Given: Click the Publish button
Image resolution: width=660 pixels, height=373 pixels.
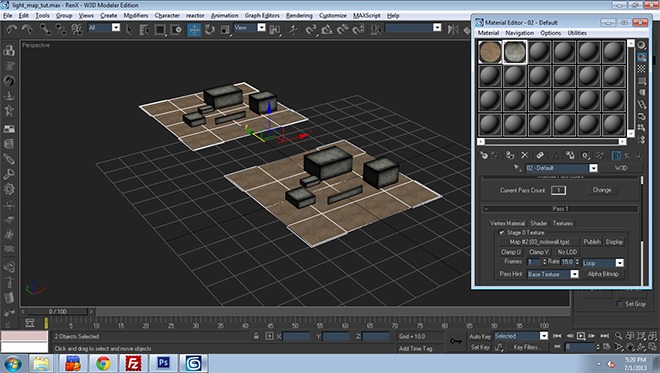Looking at the screenshot, I should pos(591,242).
